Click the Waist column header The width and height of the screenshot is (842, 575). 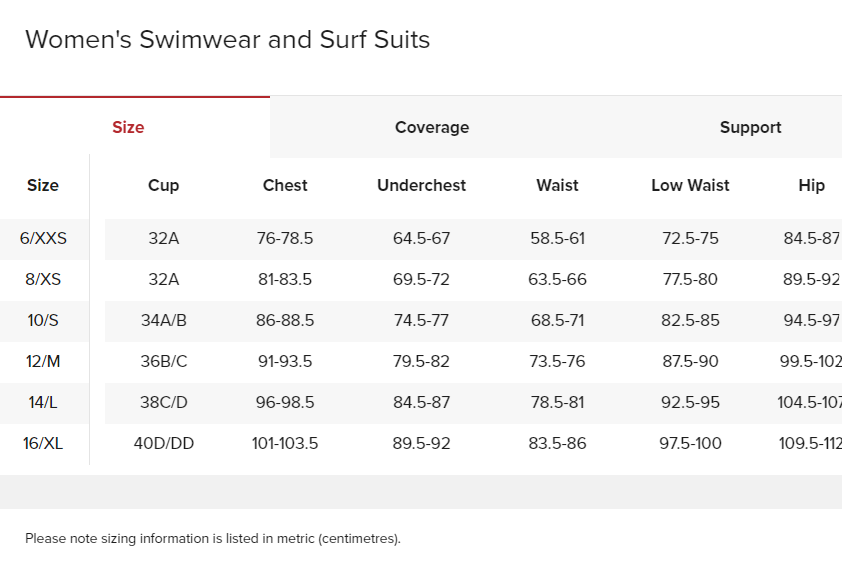[x=557, y=185]
